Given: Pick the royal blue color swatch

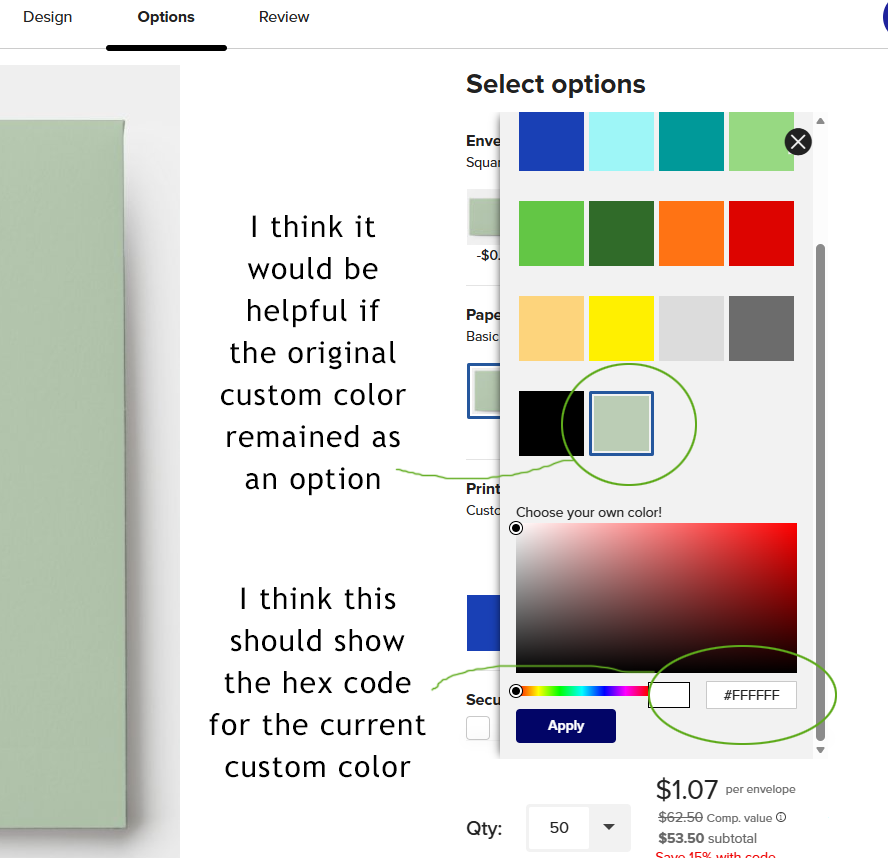Looking at the screenshot, I should pos(551,141).
